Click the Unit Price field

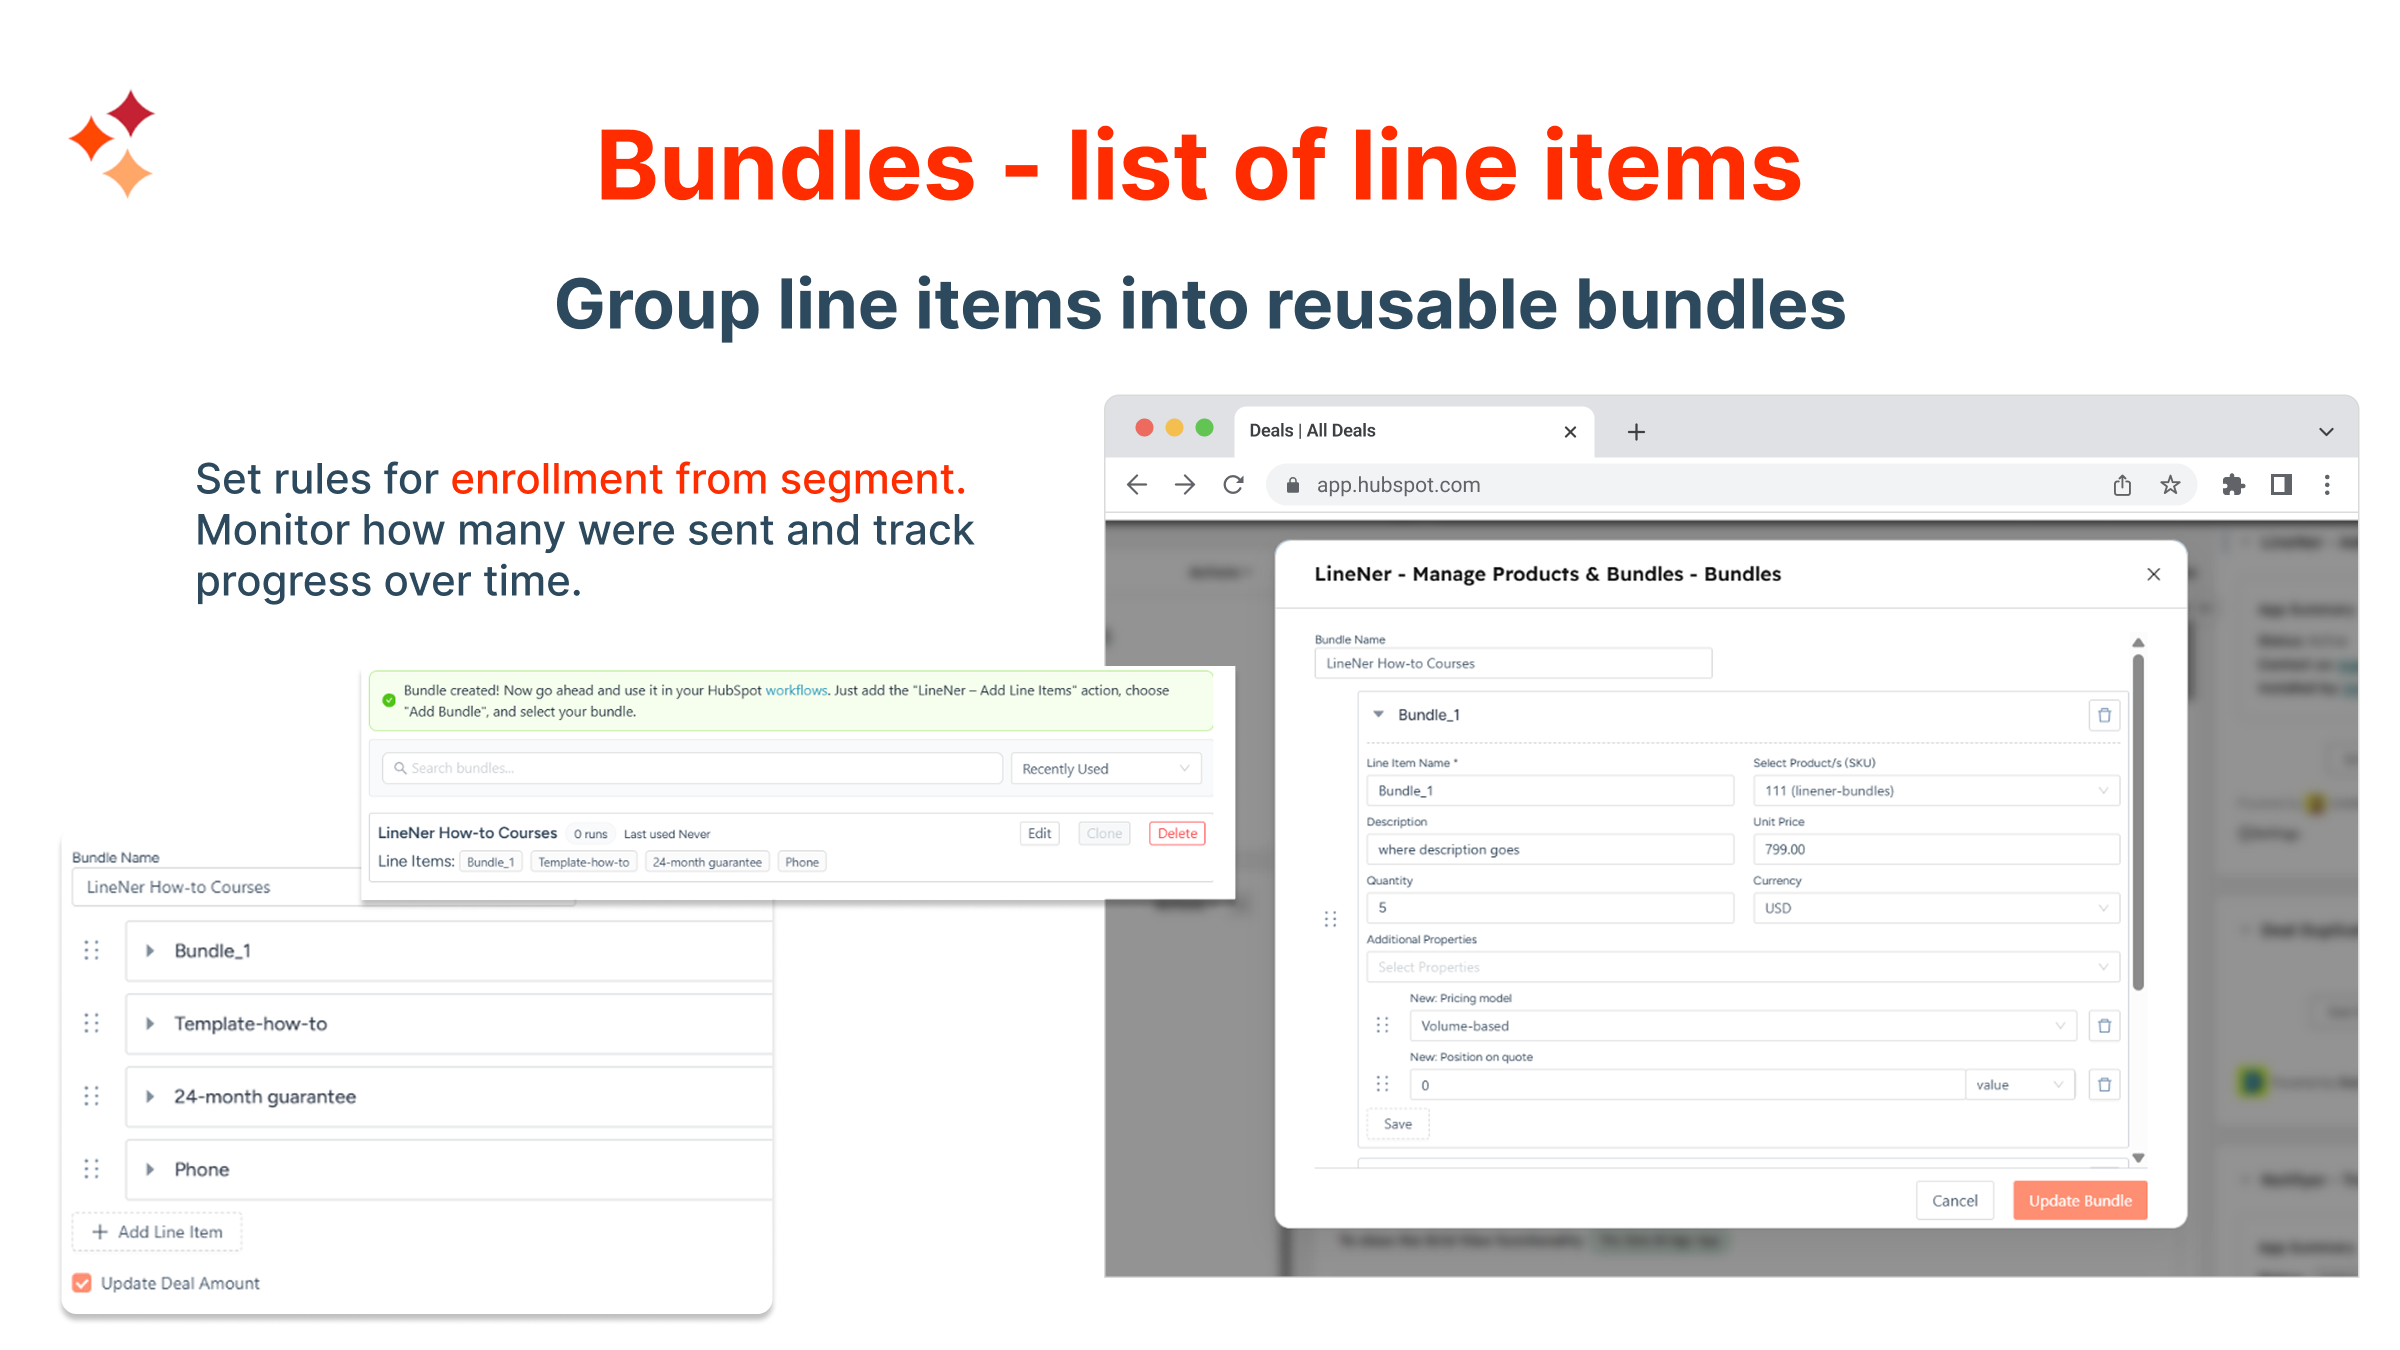point(1936,849)
